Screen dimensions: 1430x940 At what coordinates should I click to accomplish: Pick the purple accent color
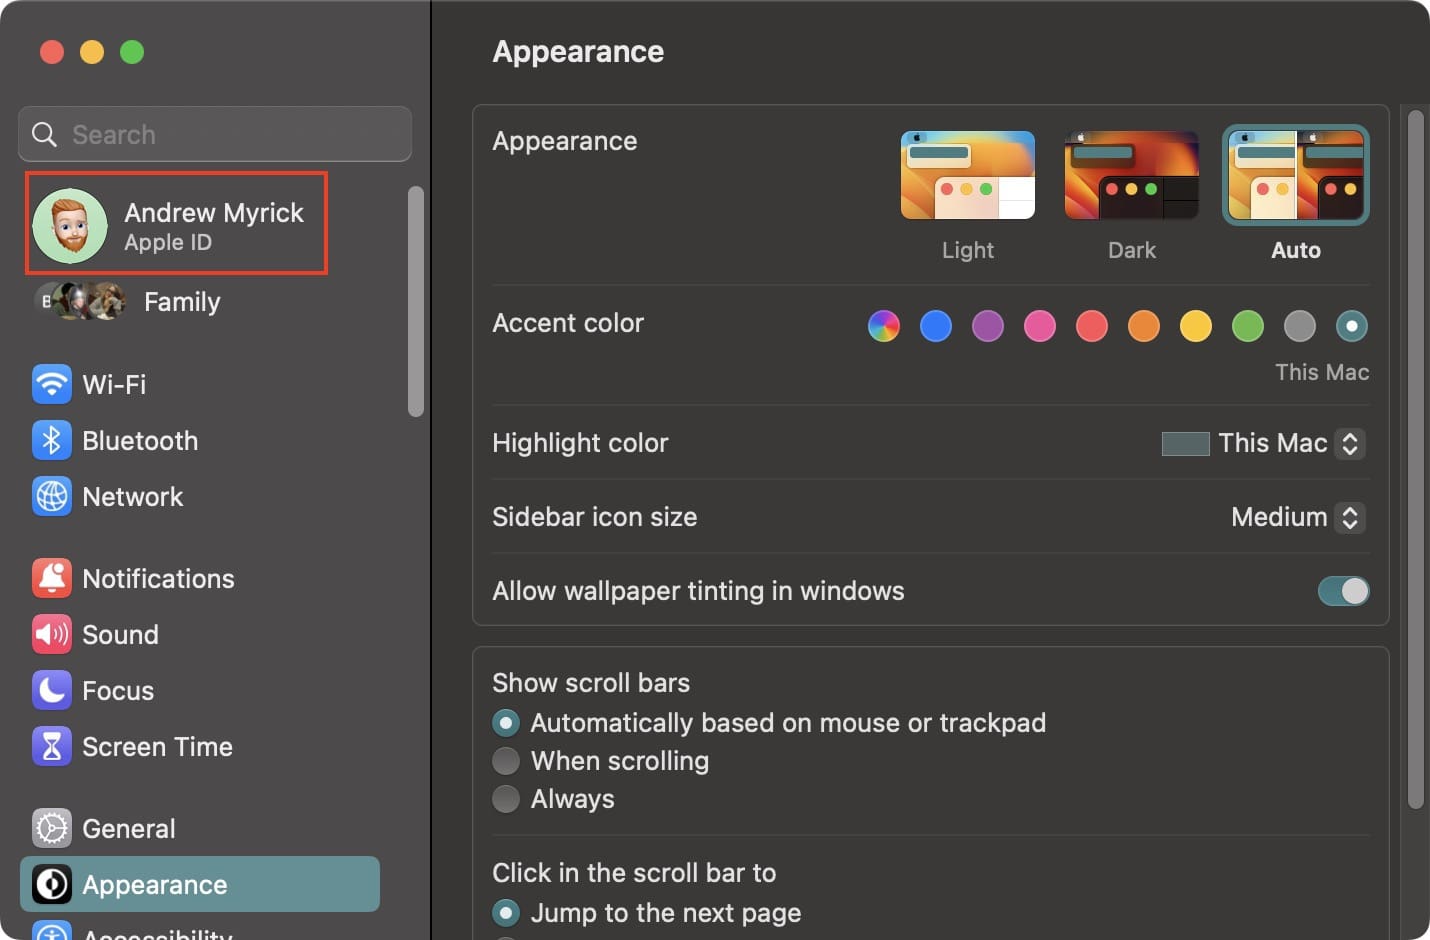click(987, 325)
